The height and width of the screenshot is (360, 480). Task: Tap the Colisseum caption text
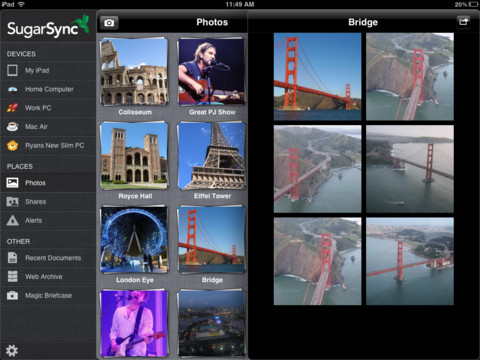(x=135, y=112)
